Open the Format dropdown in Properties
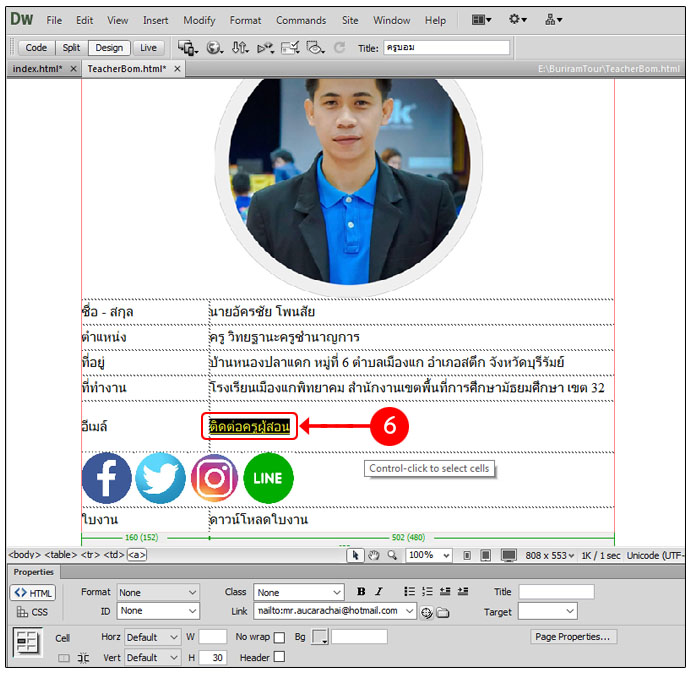Image resolution: width=691 pixels, height=676 pixels. tap(158, 592)
